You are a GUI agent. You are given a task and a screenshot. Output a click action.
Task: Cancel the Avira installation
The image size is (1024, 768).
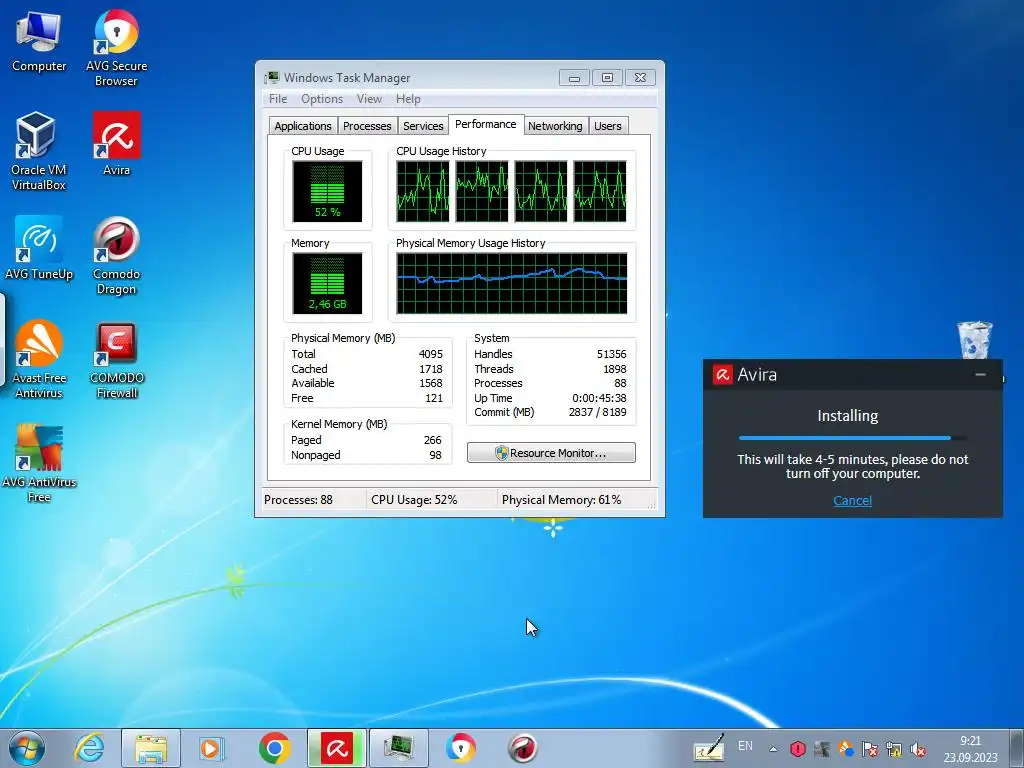click(852, 500)
